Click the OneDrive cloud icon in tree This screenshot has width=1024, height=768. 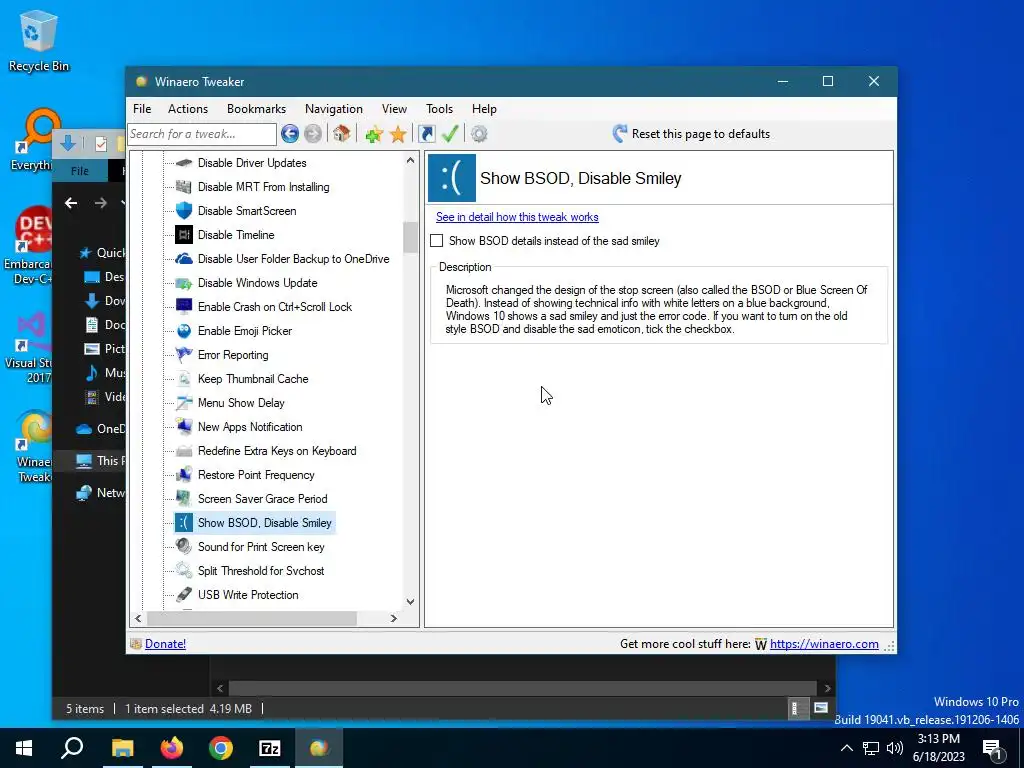click(x=184, y=259)
